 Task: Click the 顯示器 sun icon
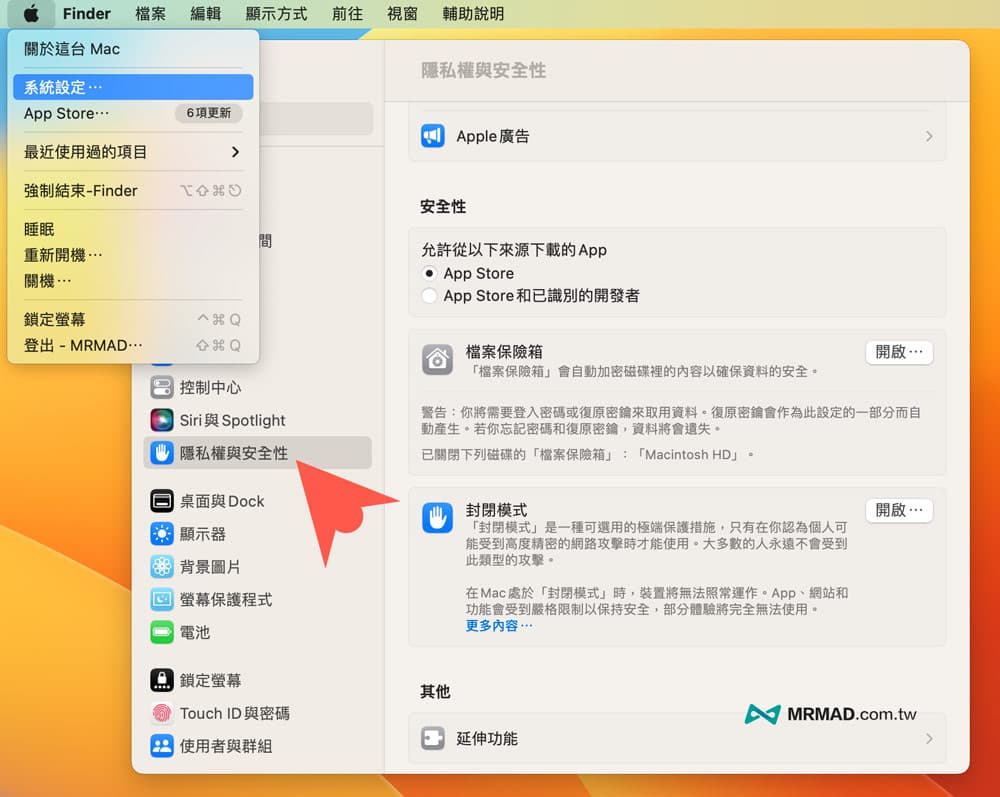click(161, 534)
